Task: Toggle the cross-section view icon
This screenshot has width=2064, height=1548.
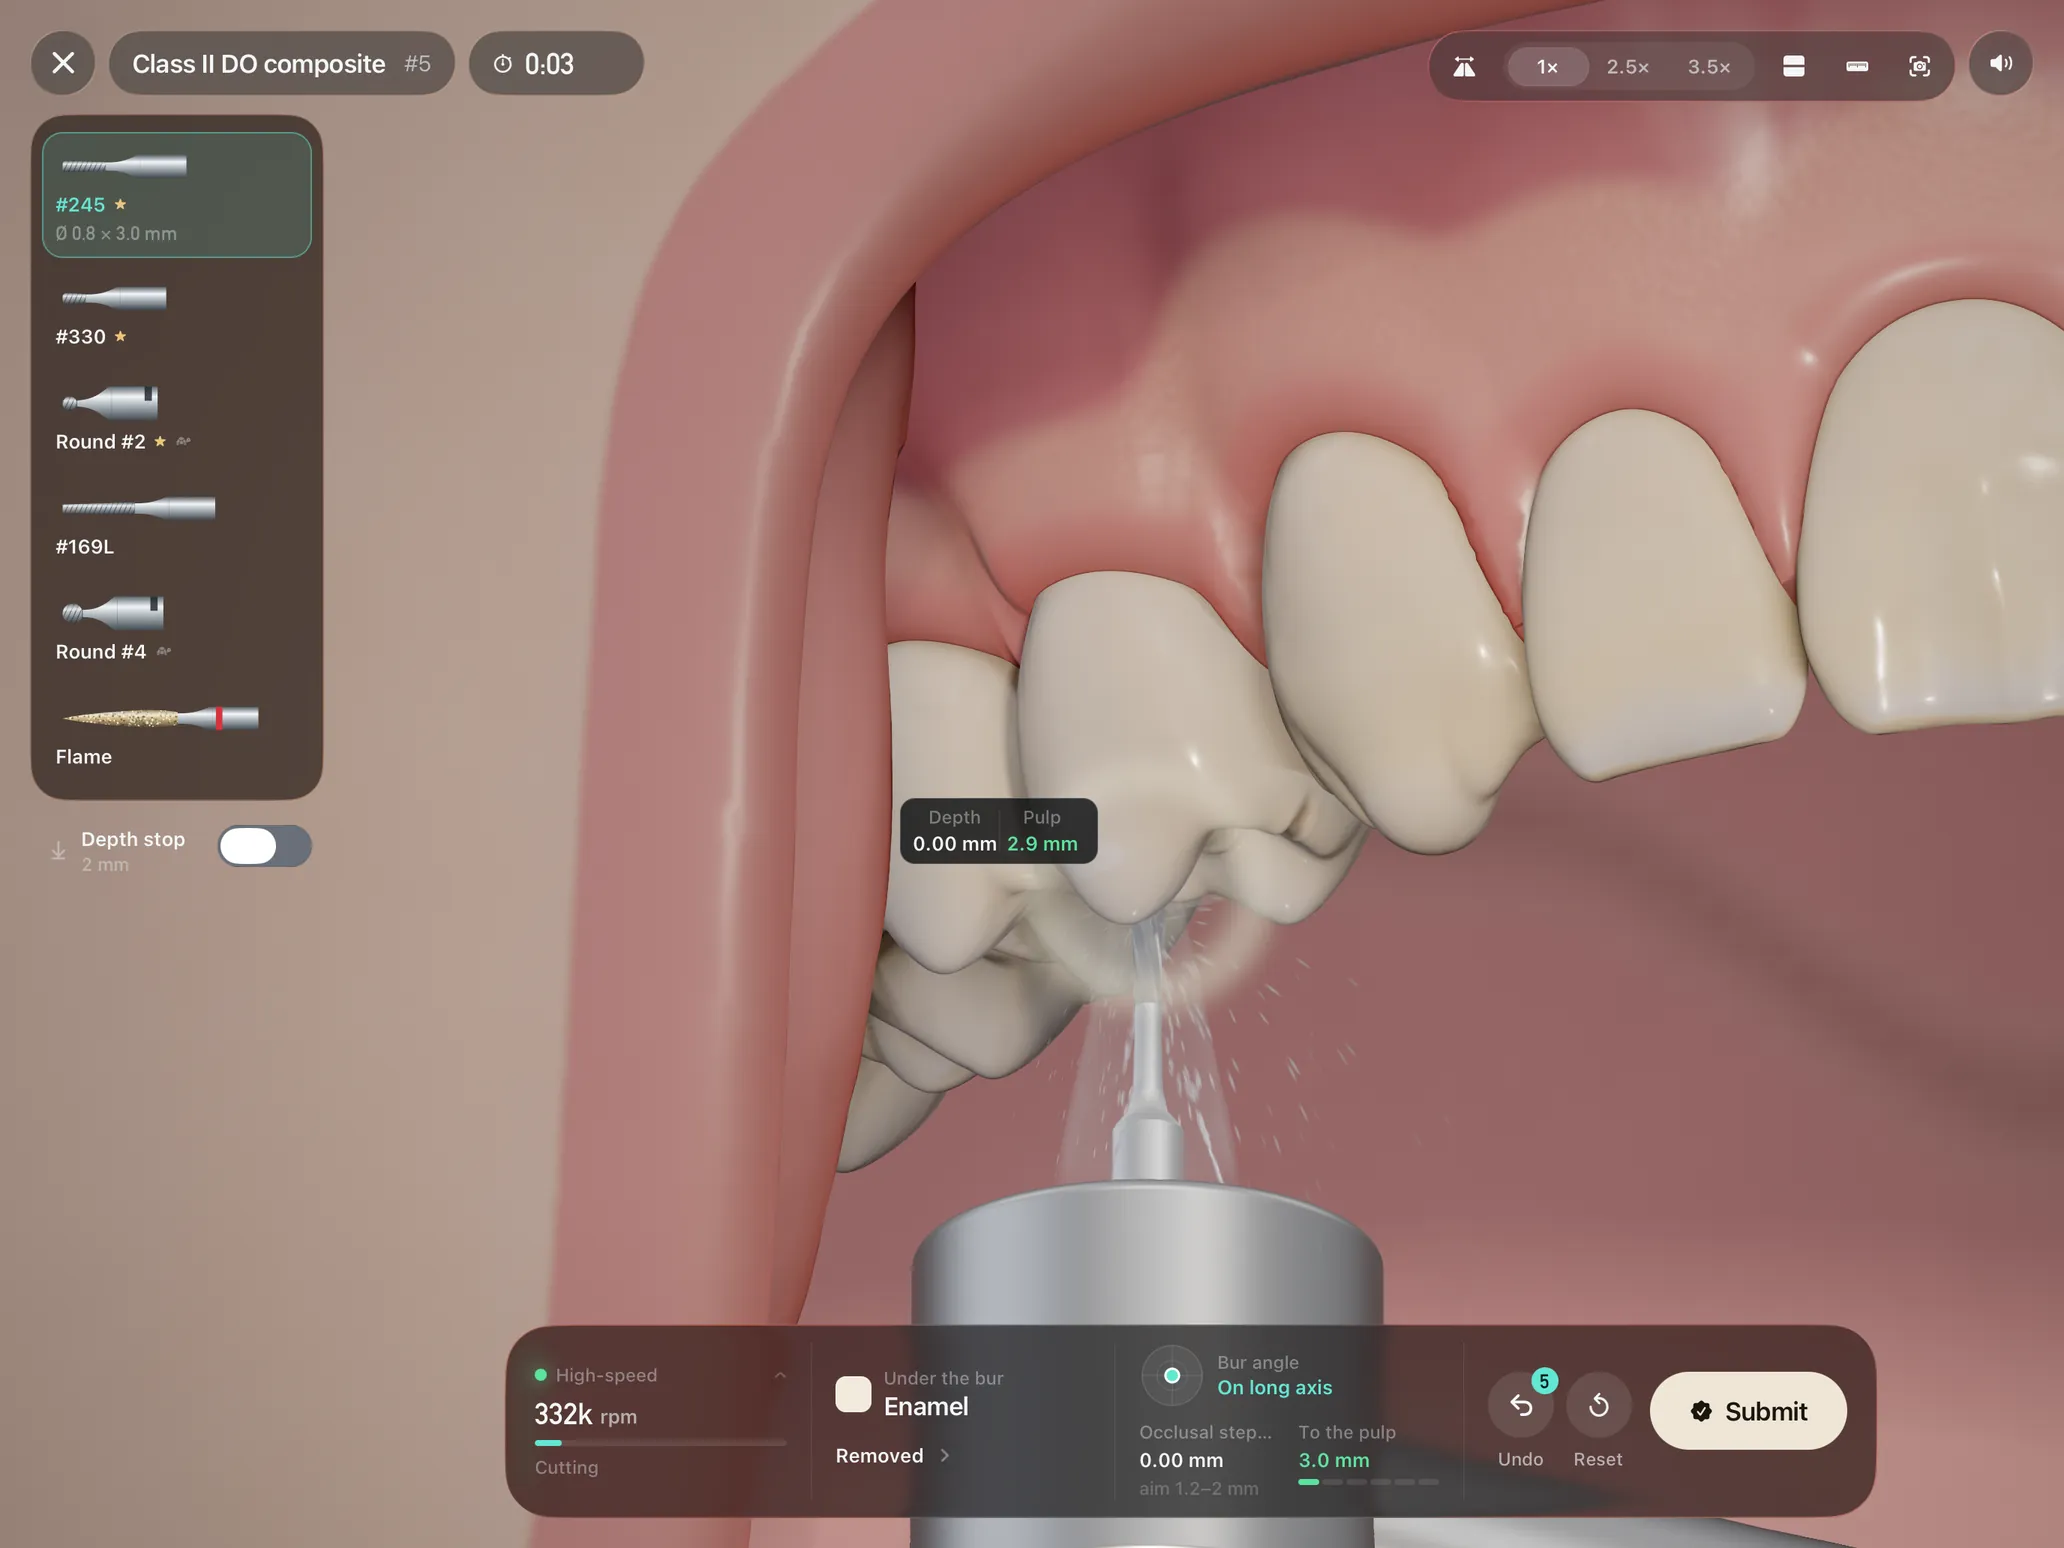Action: tap(1794, 66)
